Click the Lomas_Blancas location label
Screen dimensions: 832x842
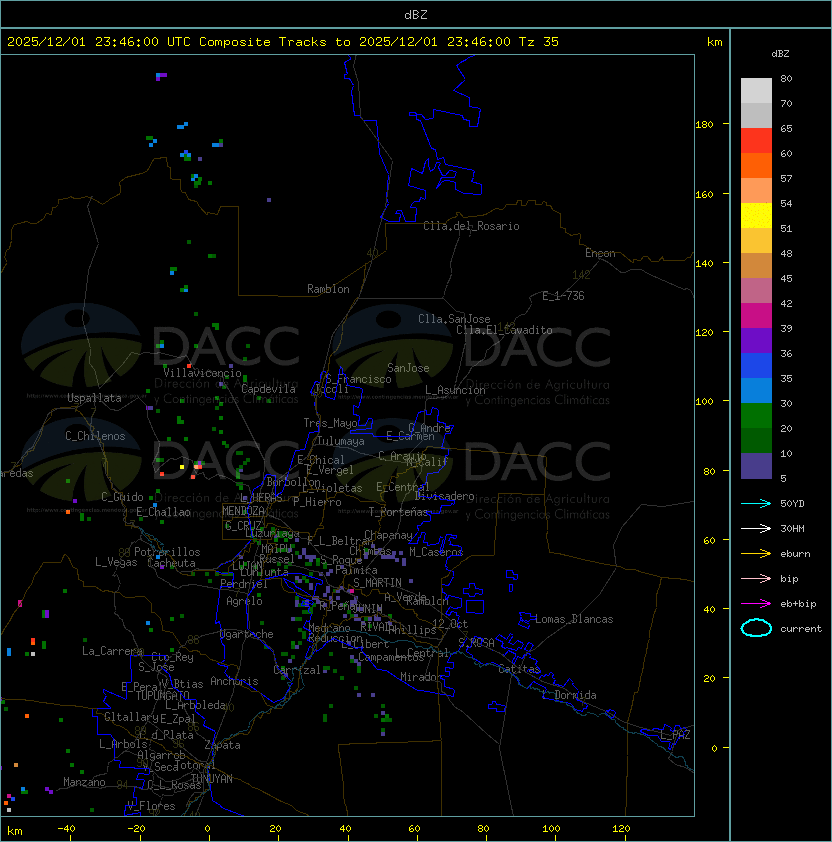point(574,619)
